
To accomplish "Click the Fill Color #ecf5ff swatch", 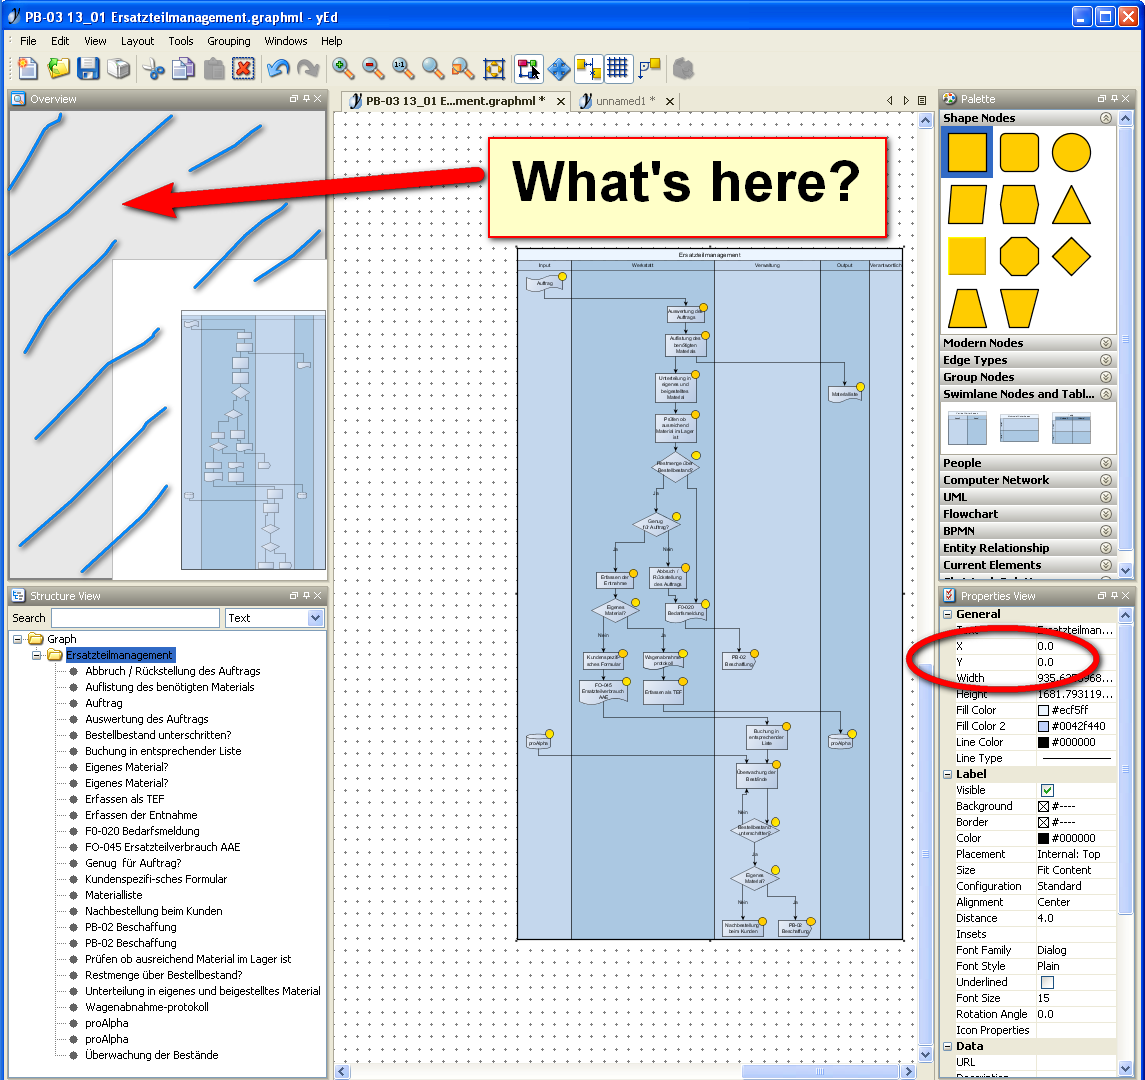I will pos(1043,710).
